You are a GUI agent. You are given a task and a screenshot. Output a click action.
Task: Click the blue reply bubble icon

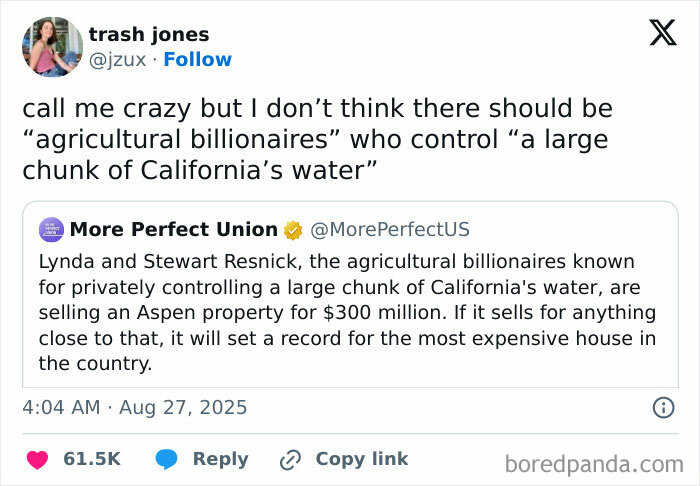point(167,460)
